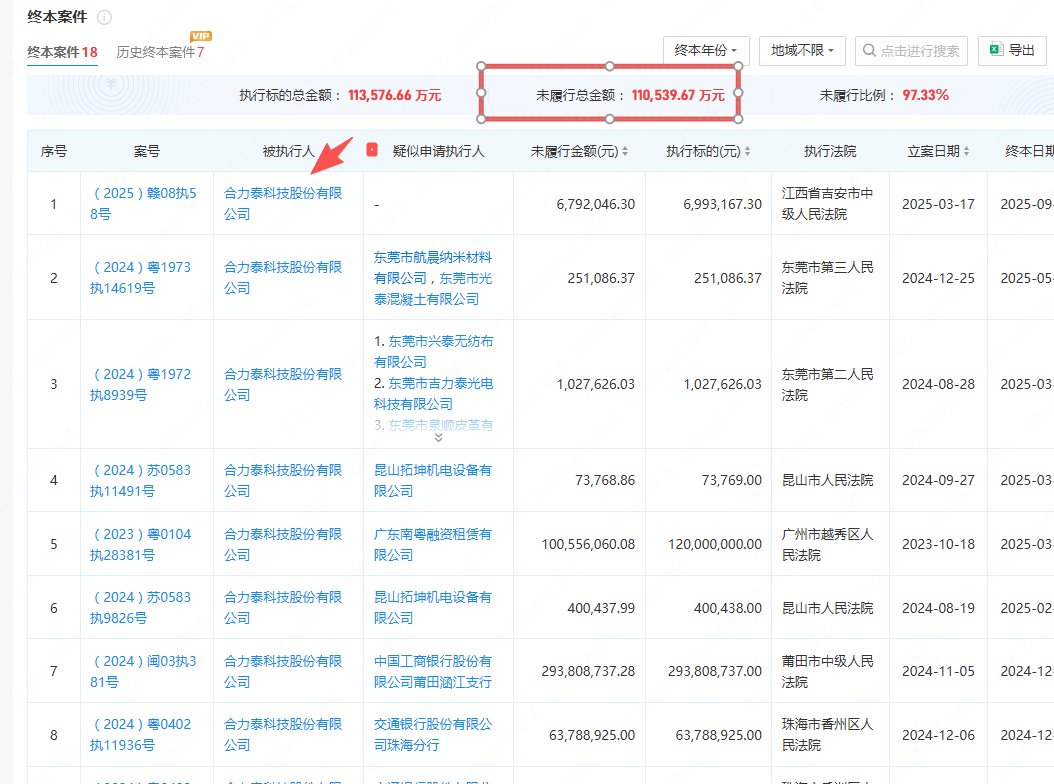This screenshot has height=784, width=1054.
Task: Click the VIP badge above 历史终本案件
Action: [201, 36]
